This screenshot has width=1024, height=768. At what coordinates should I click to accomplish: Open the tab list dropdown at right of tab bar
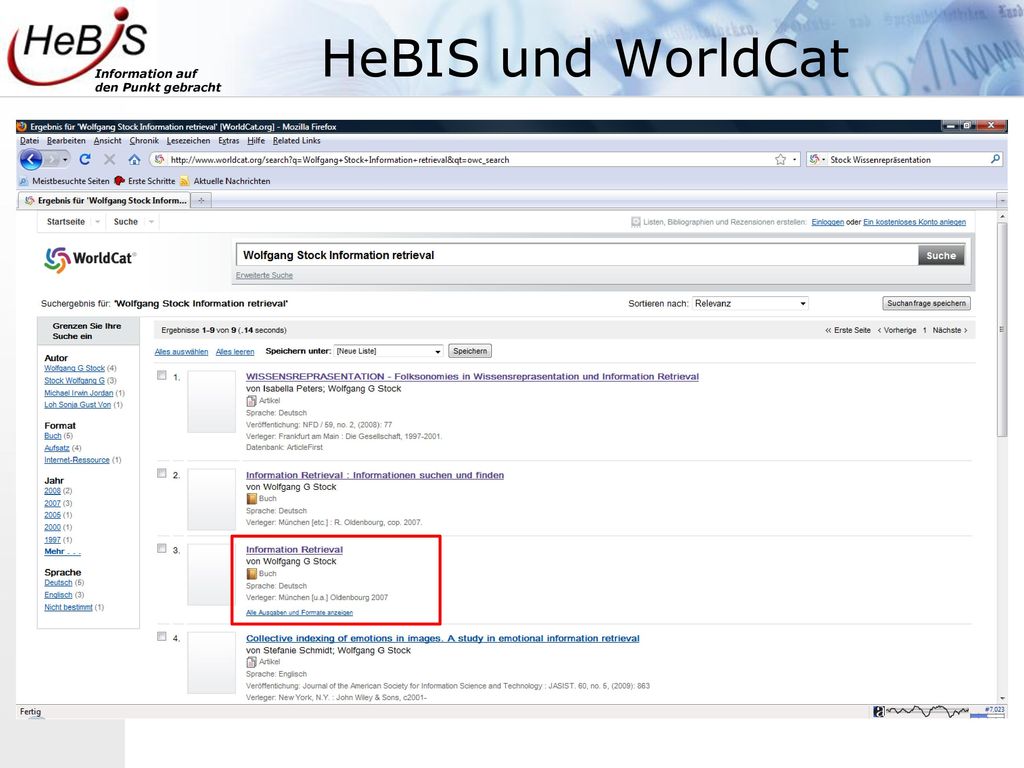pos(1001,200)
